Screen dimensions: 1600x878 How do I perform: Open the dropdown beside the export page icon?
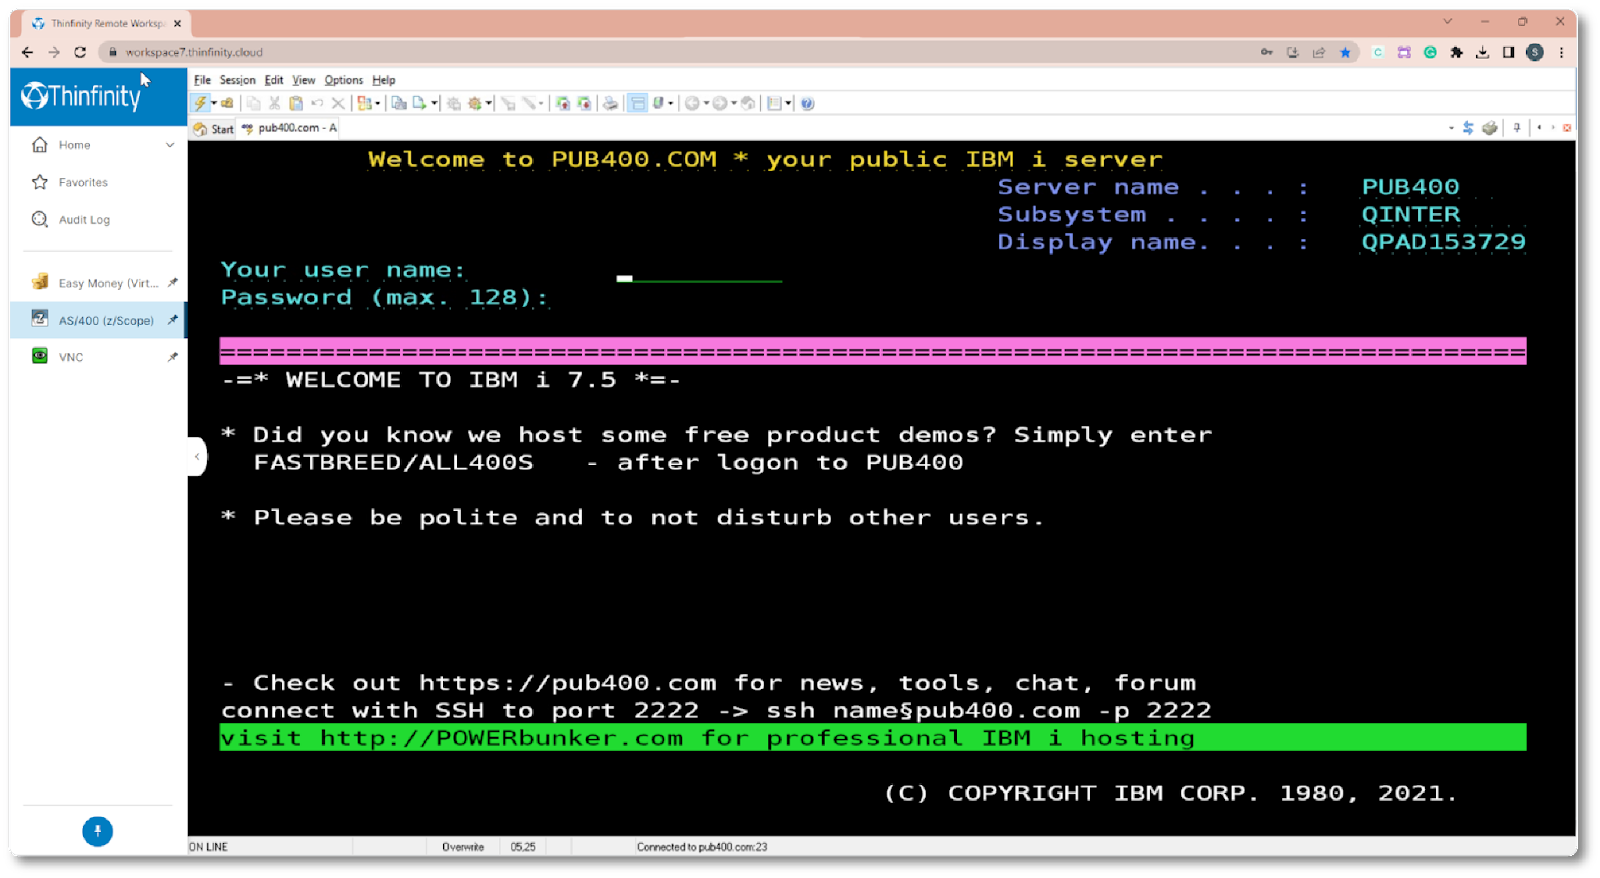pyautogui.click(x=434, y=103)
